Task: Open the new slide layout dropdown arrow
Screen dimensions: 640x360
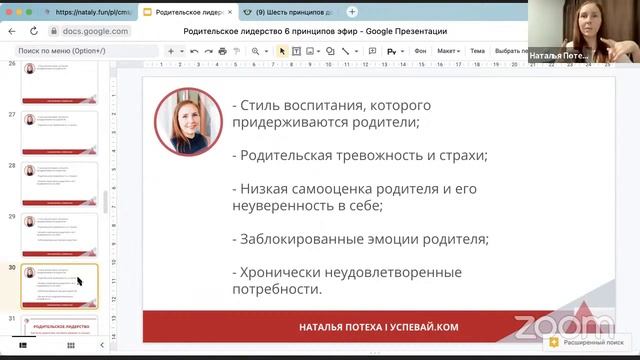Action: coord(182,51)
